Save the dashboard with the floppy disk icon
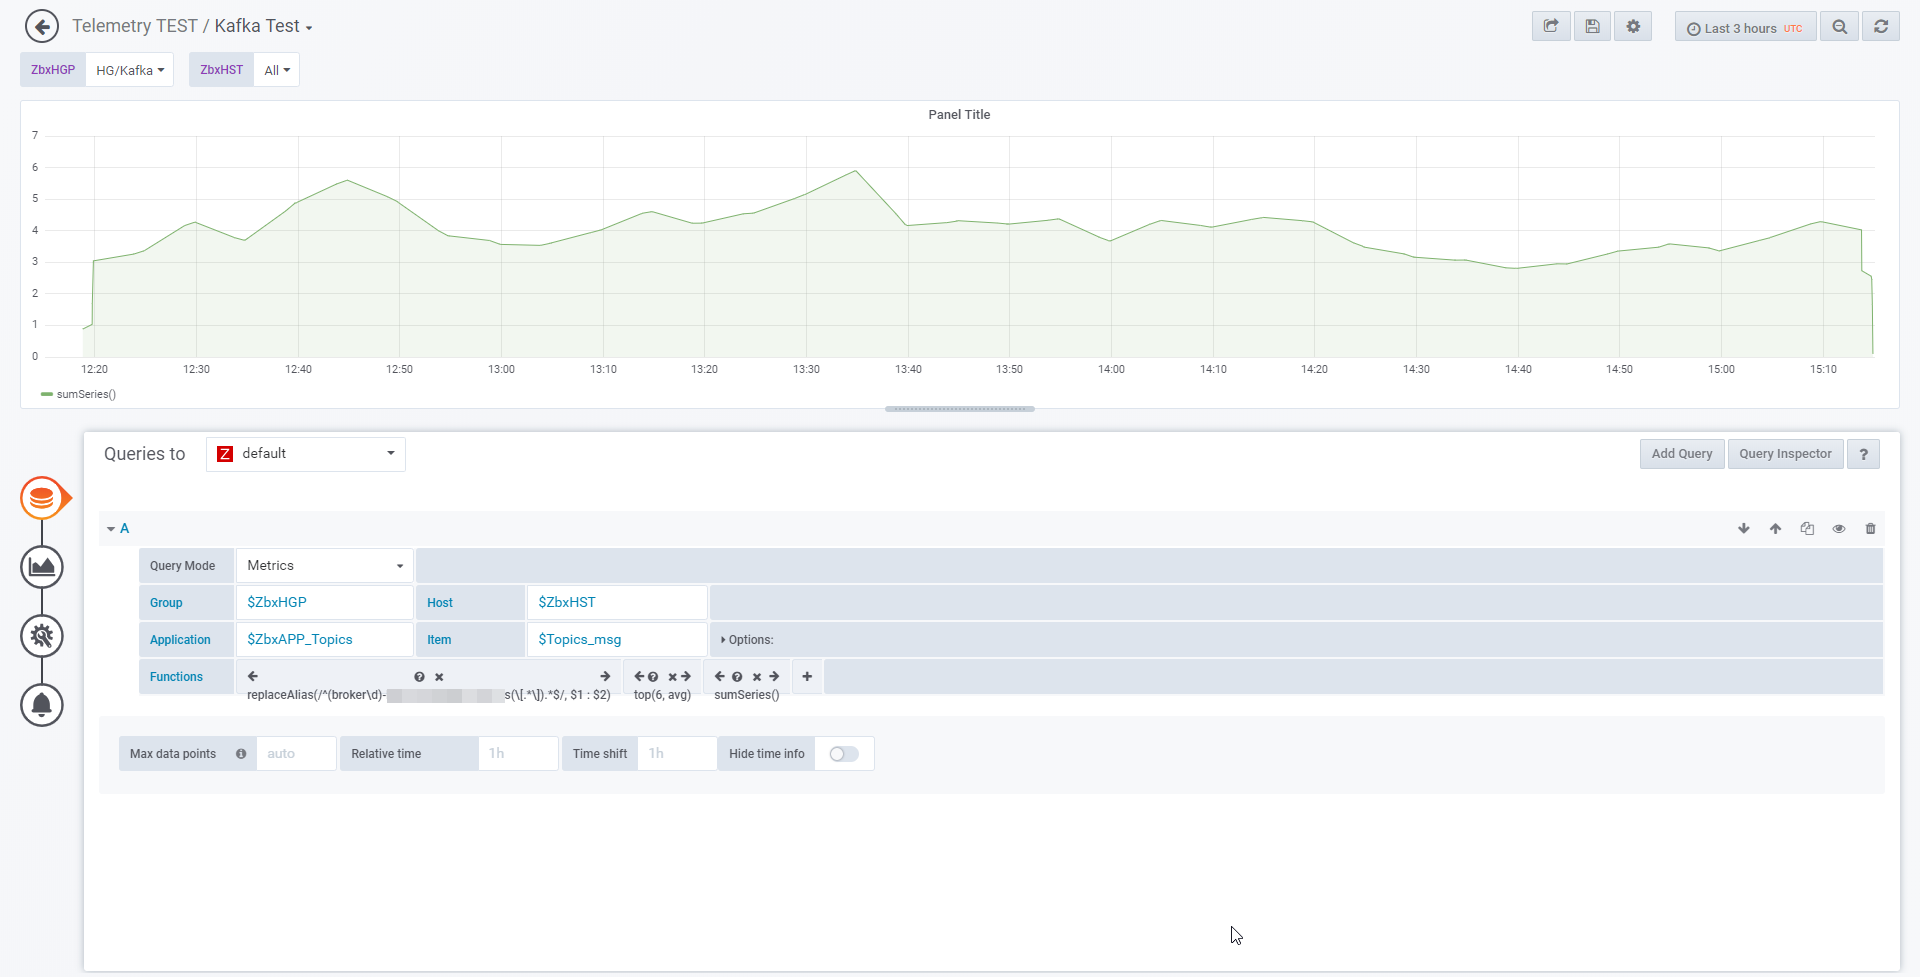 pos(1592,27)
